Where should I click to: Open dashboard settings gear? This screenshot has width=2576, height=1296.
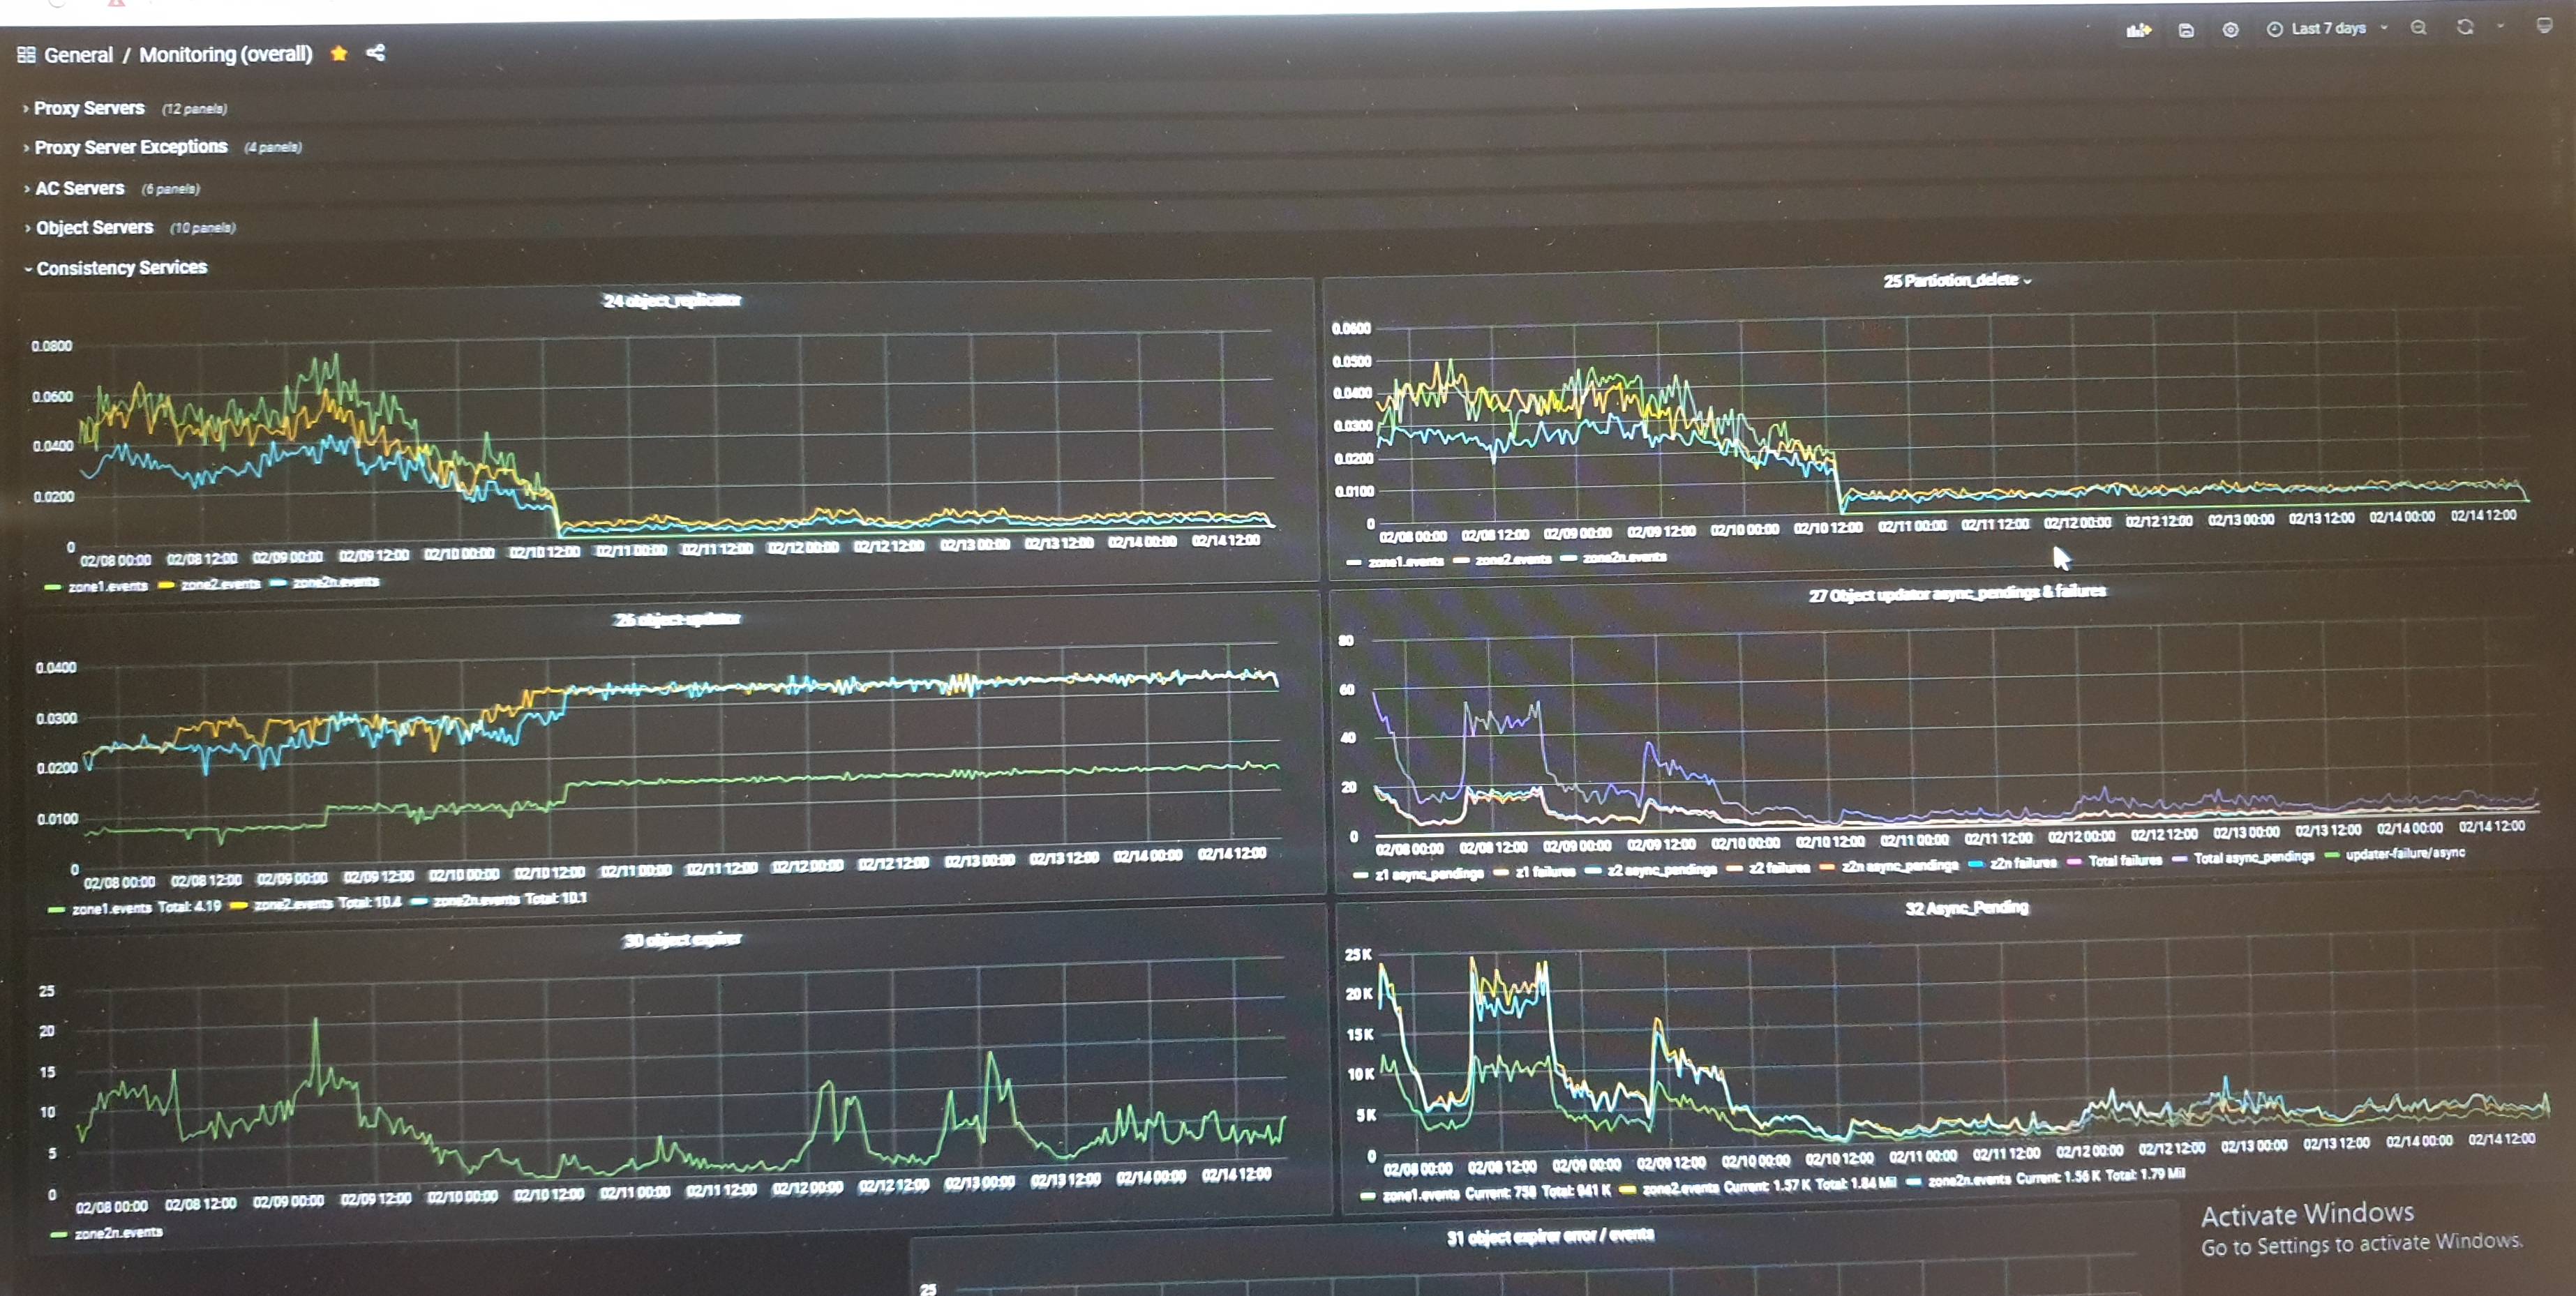pyautogui.click(x=2230, y=30)
